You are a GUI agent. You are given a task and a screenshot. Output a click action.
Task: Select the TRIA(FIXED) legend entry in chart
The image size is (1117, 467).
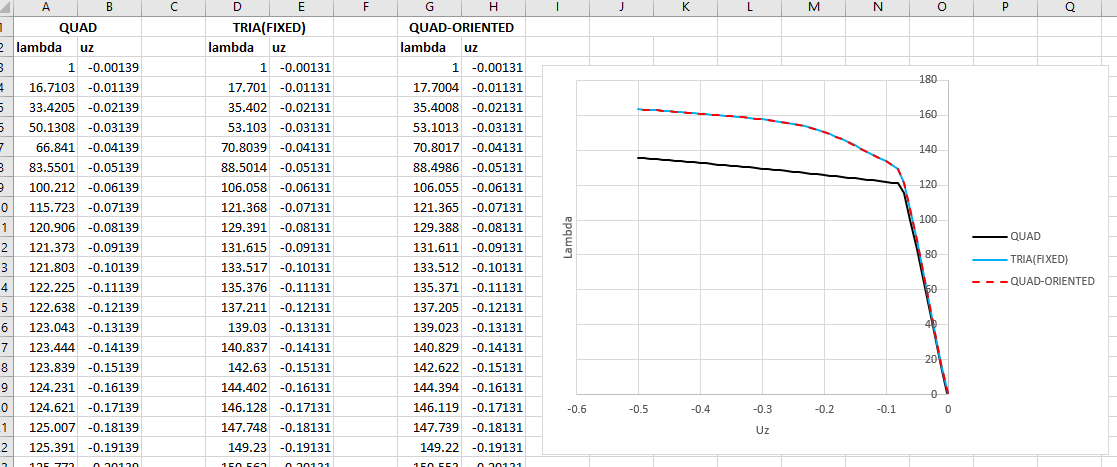click(x=1020, y=258)
